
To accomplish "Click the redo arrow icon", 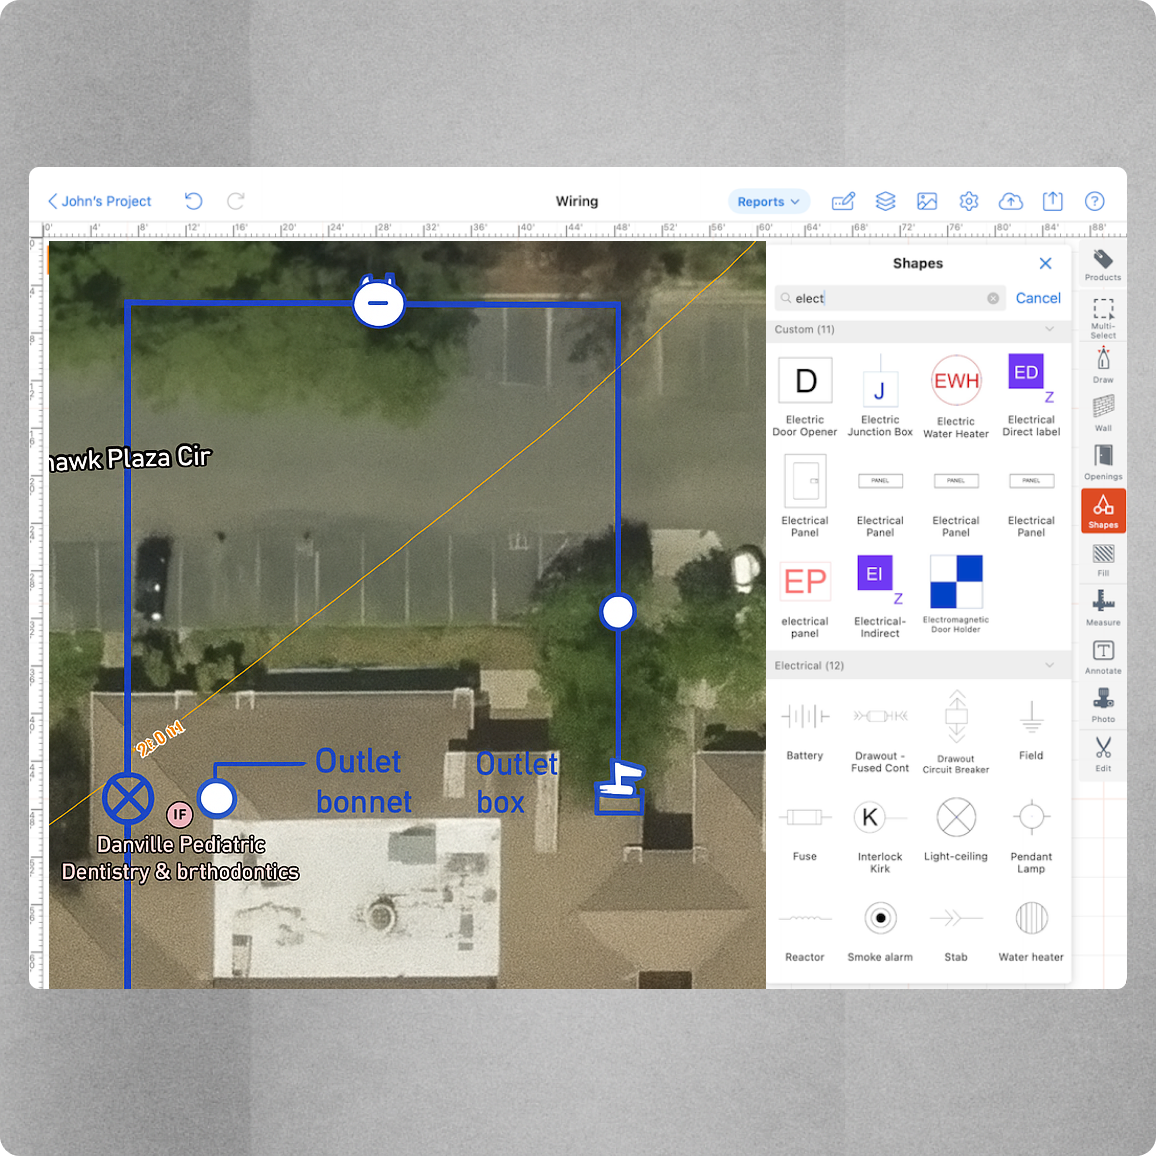I will (x=236, y=201).
